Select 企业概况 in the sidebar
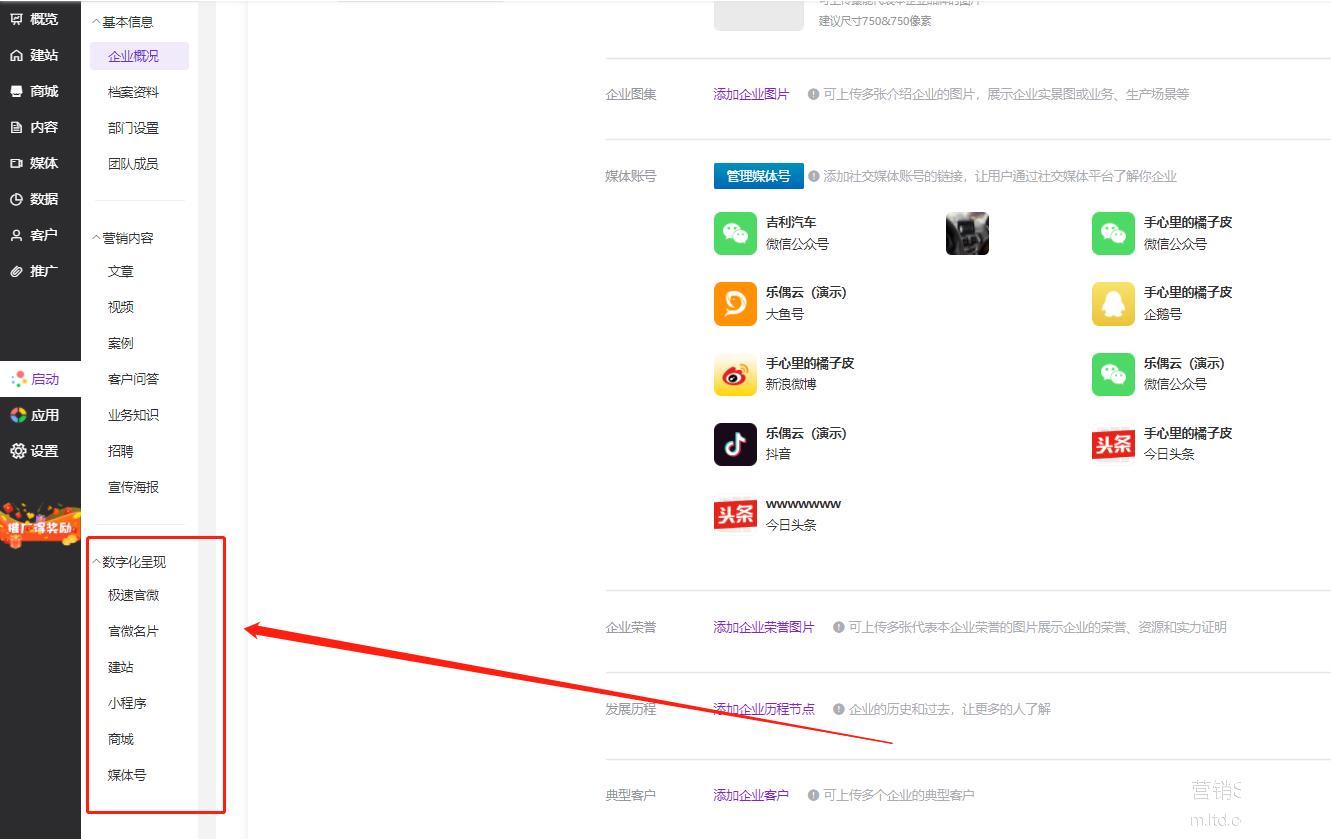 click(133, 56)
